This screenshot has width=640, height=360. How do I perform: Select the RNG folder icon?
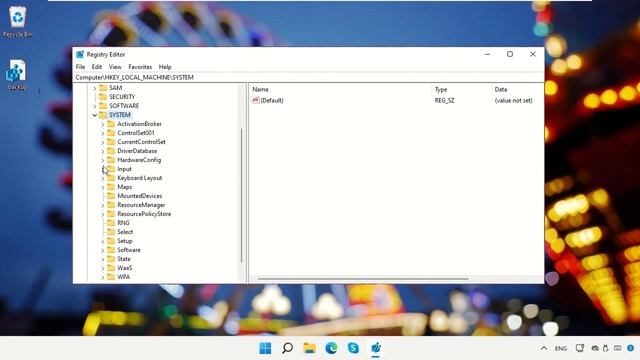tap(111, 222)
